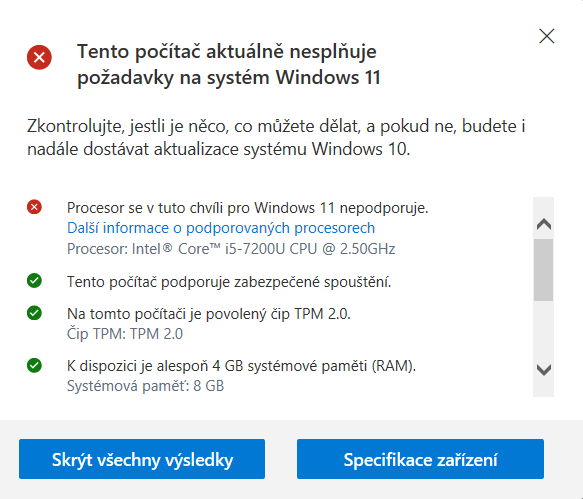This screenshot has width=583, height=499.
Task: Click the Intel Core i5-7200U processor detail line
Action: tap(231, 249)
